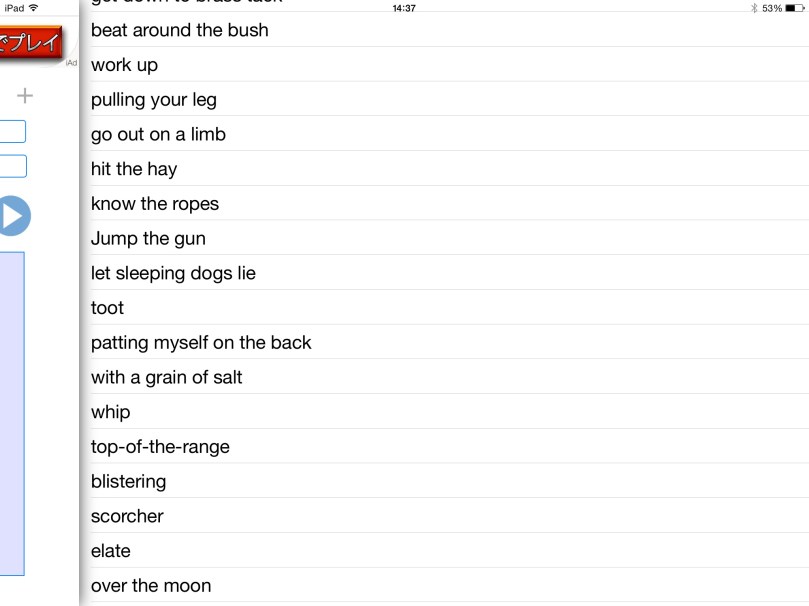
Task: Tap the Wi-Fi signal icon
Action: (34, 8)
